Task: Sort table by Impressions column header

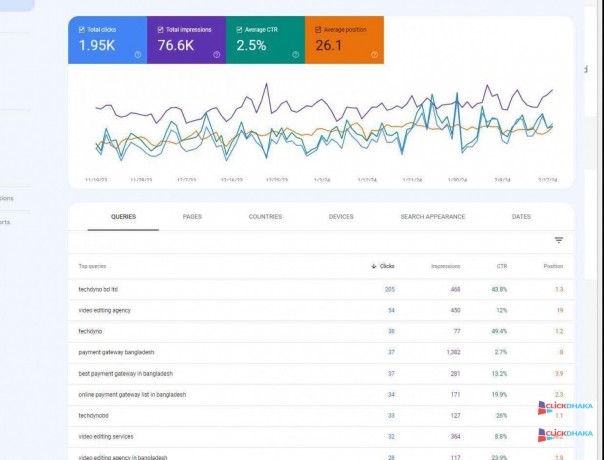Action: click(x=445, y=266)
